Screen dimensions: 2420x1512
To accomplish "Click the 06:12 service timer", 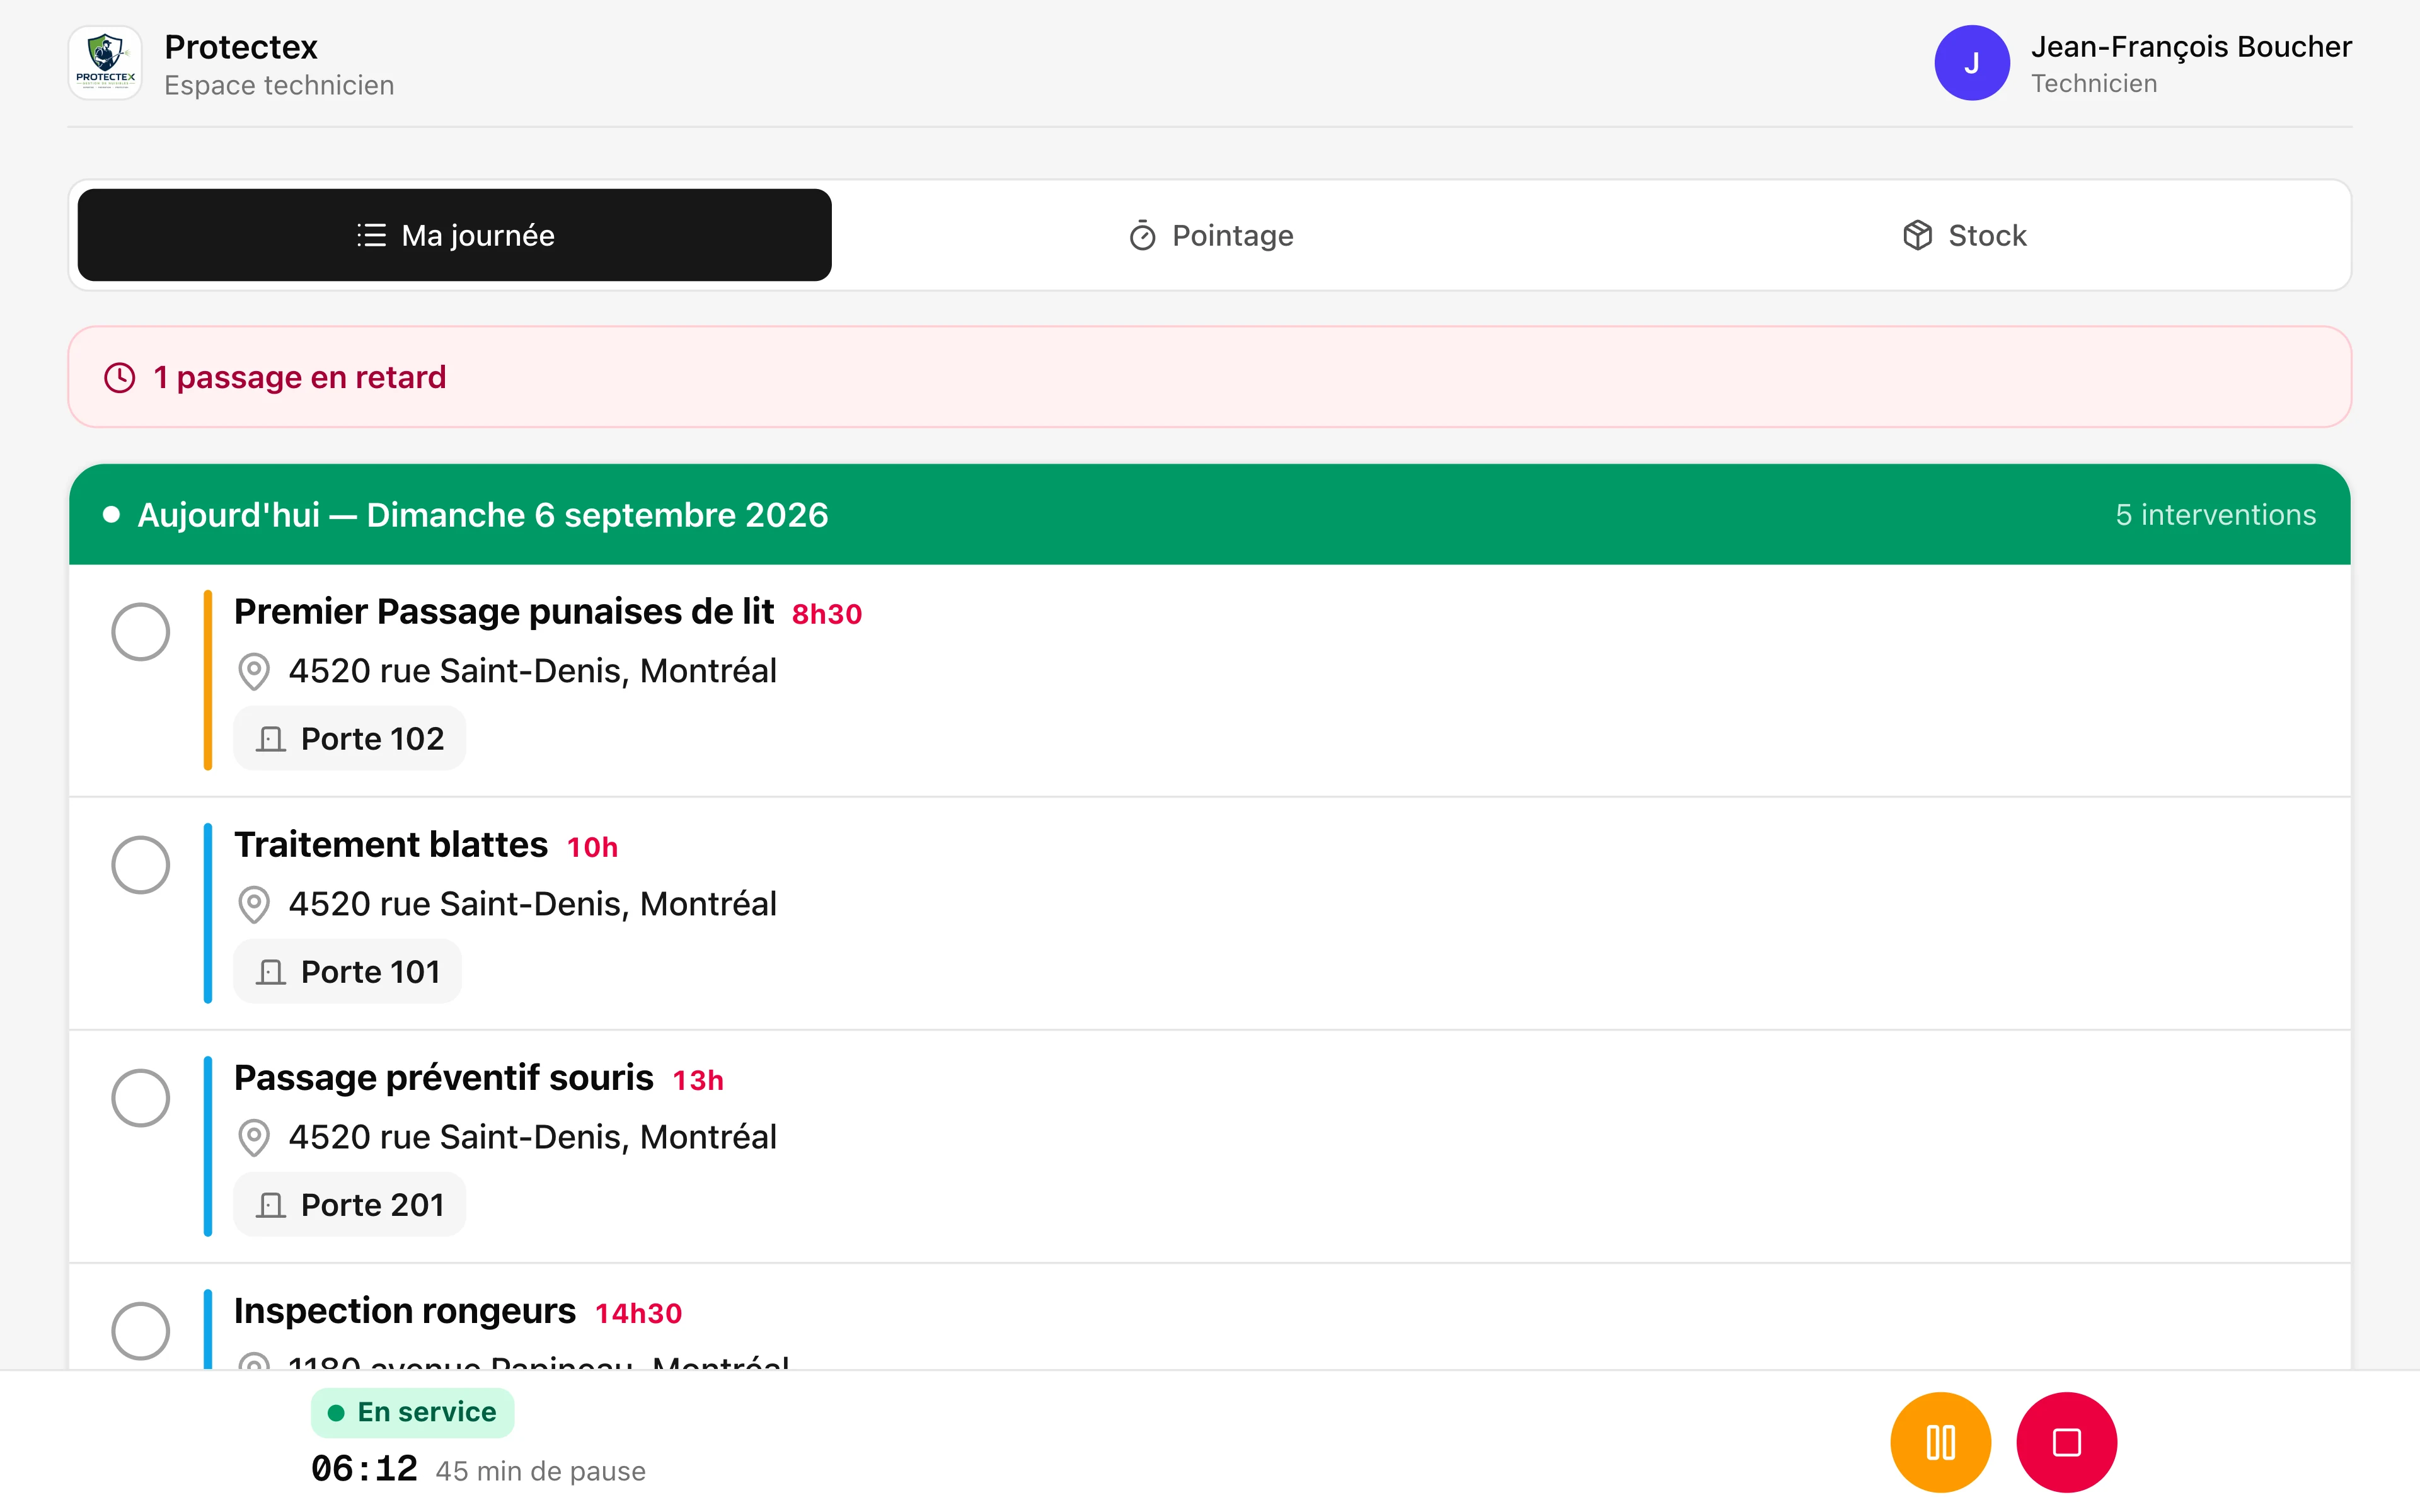I will point(364,1469).
